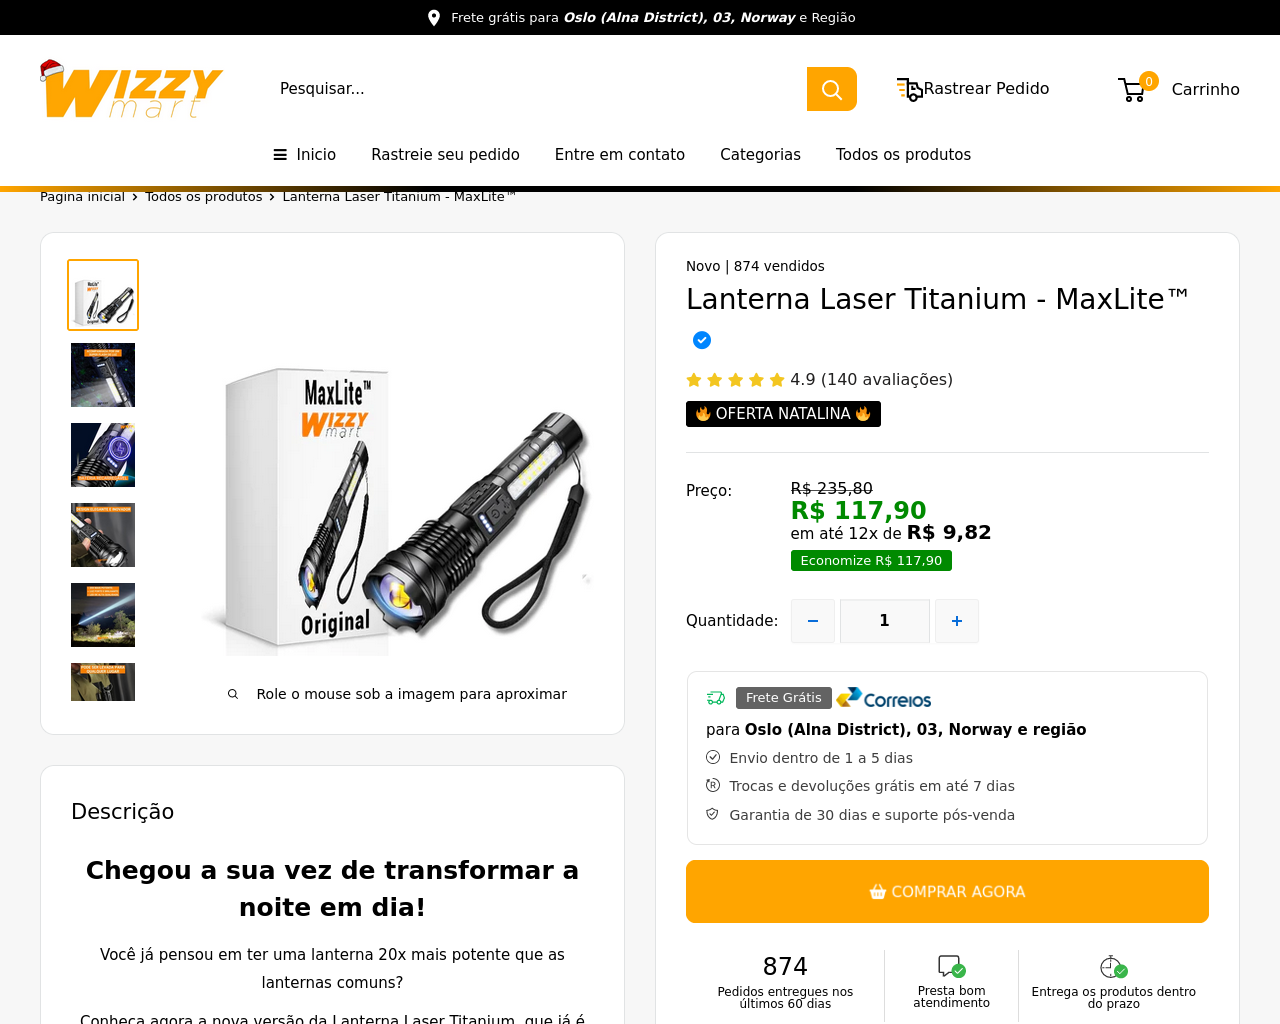Click the delivery truck tracking icon
The height and width of the screenshot is (1024, 1280).
point(909,89)
